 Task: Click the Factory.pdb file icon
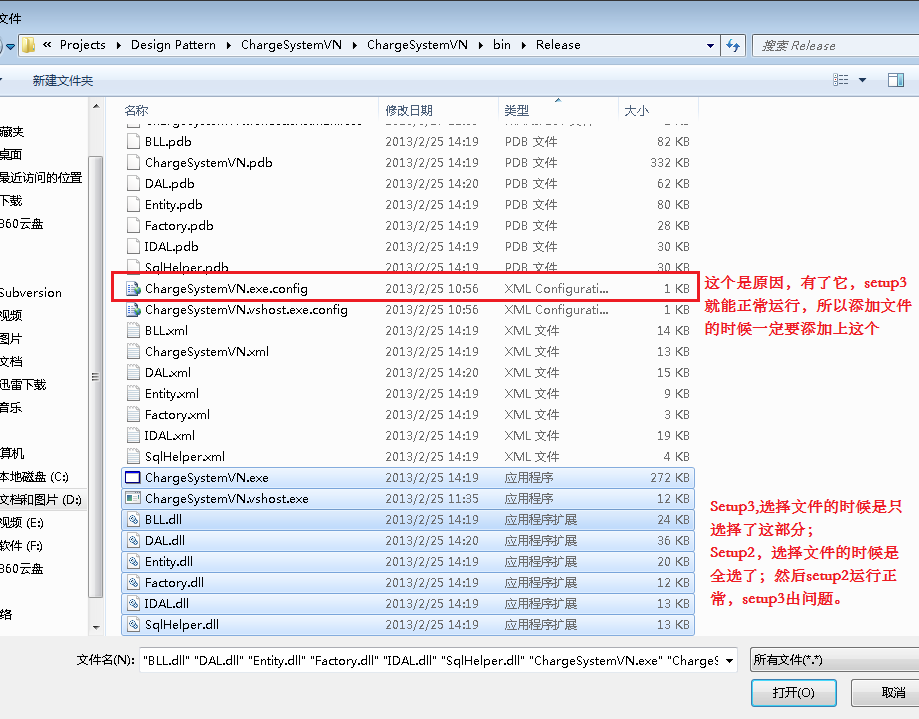coord(134,226)
